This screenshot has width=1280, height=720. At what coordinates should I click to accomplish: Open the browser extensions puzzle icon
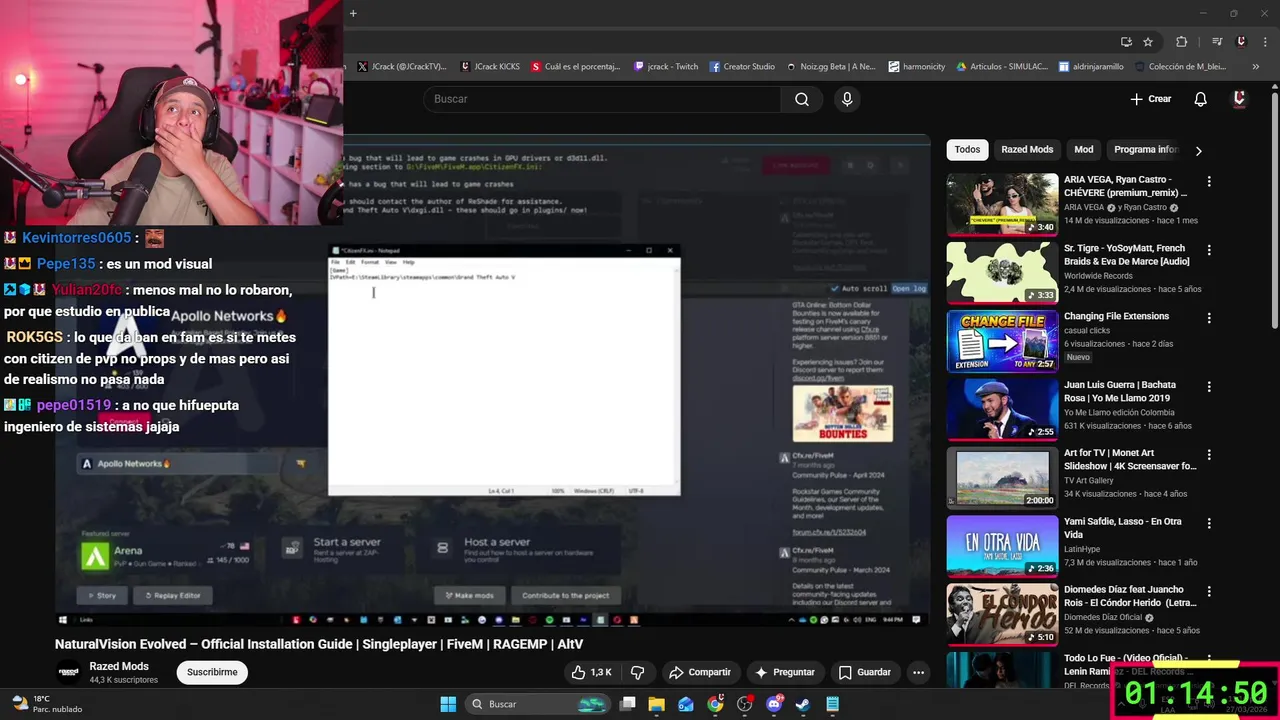point(1181,42)
